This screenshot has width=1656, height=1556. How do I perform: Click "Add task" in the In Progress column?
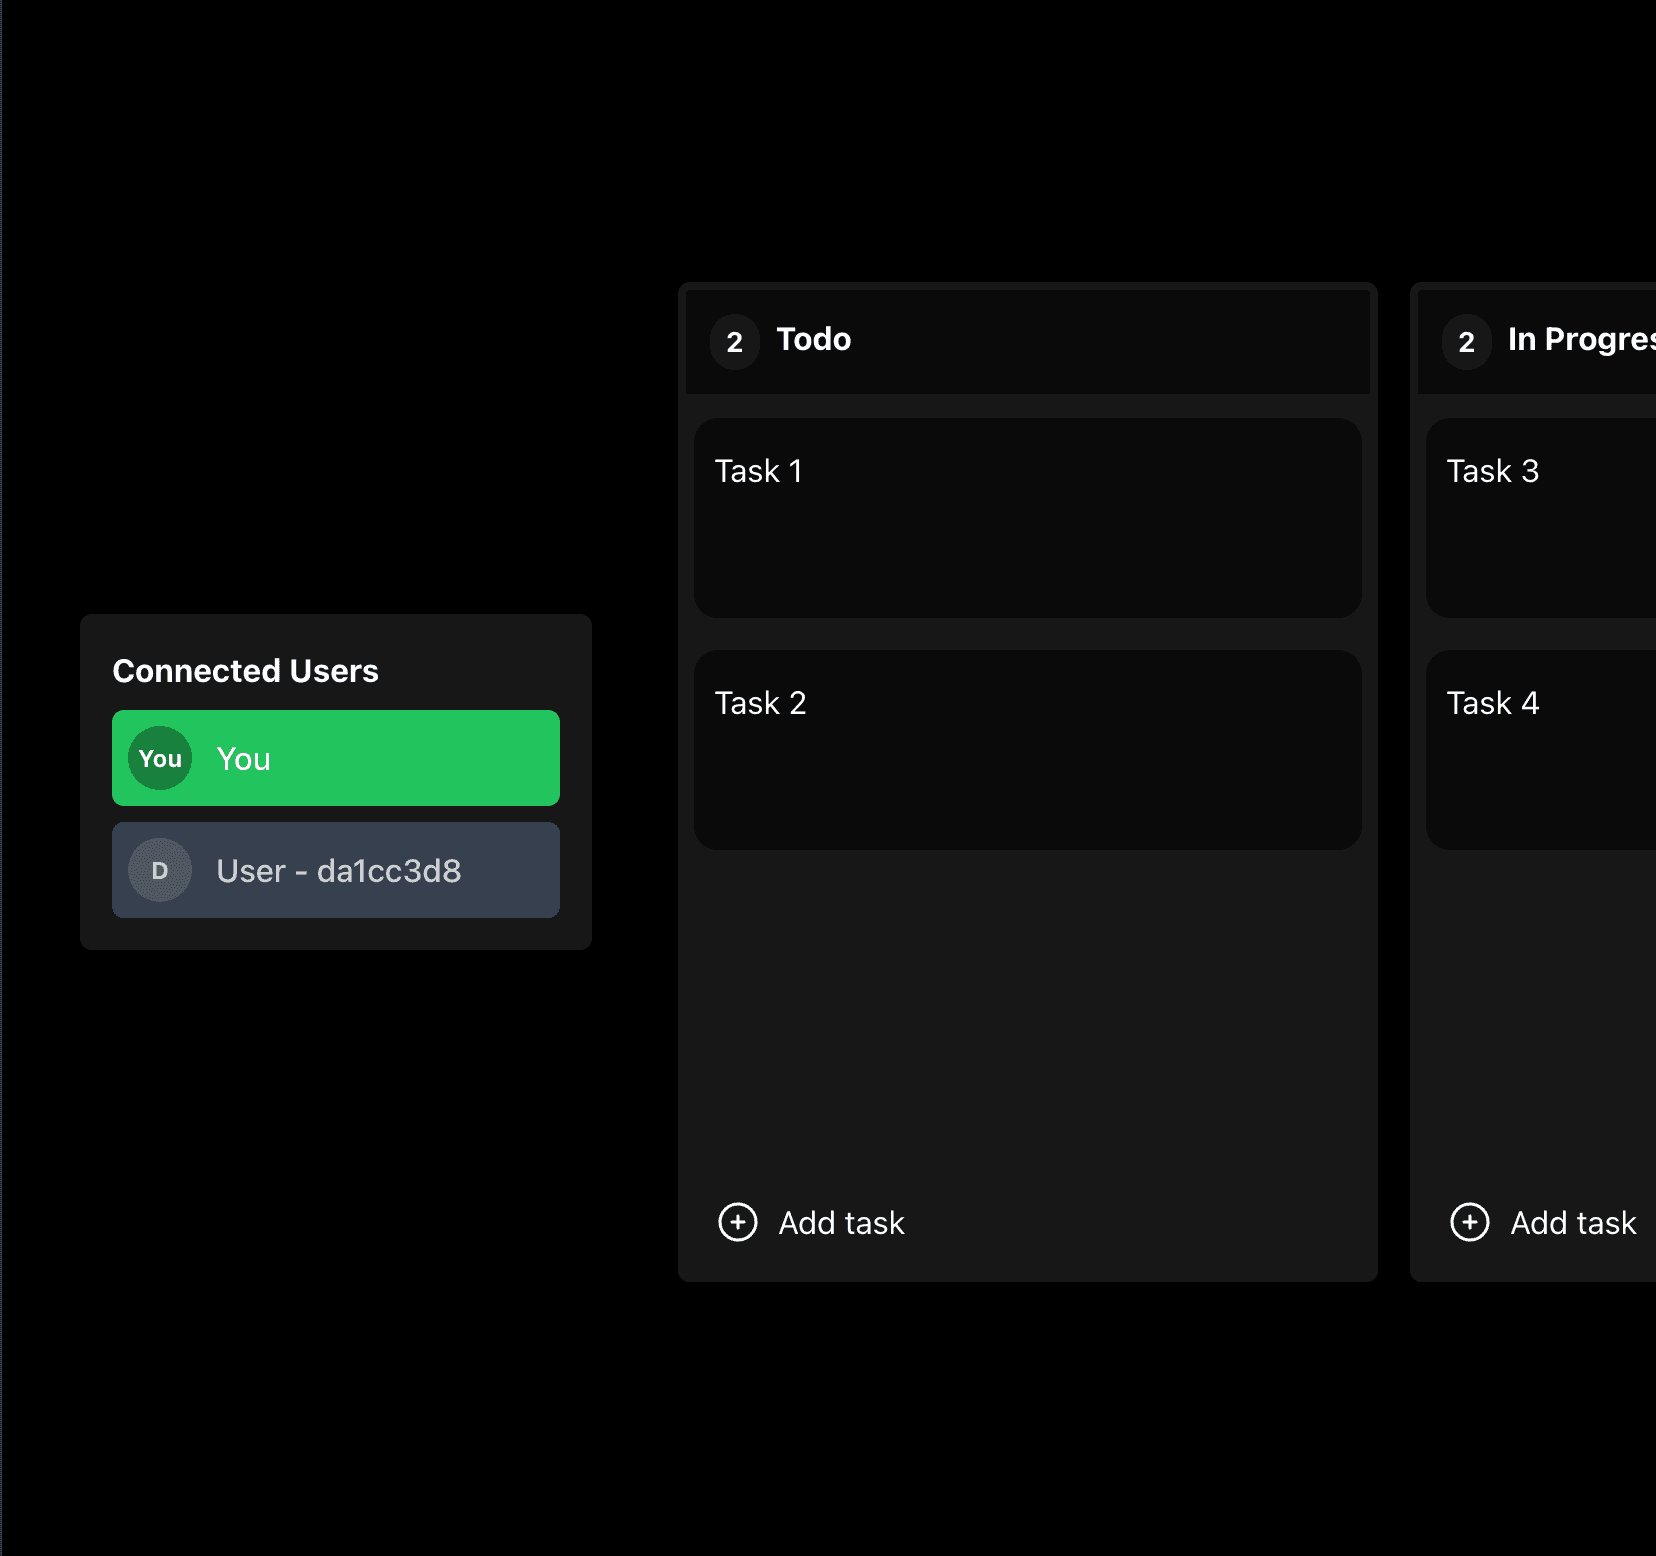pos(1572,1222)
